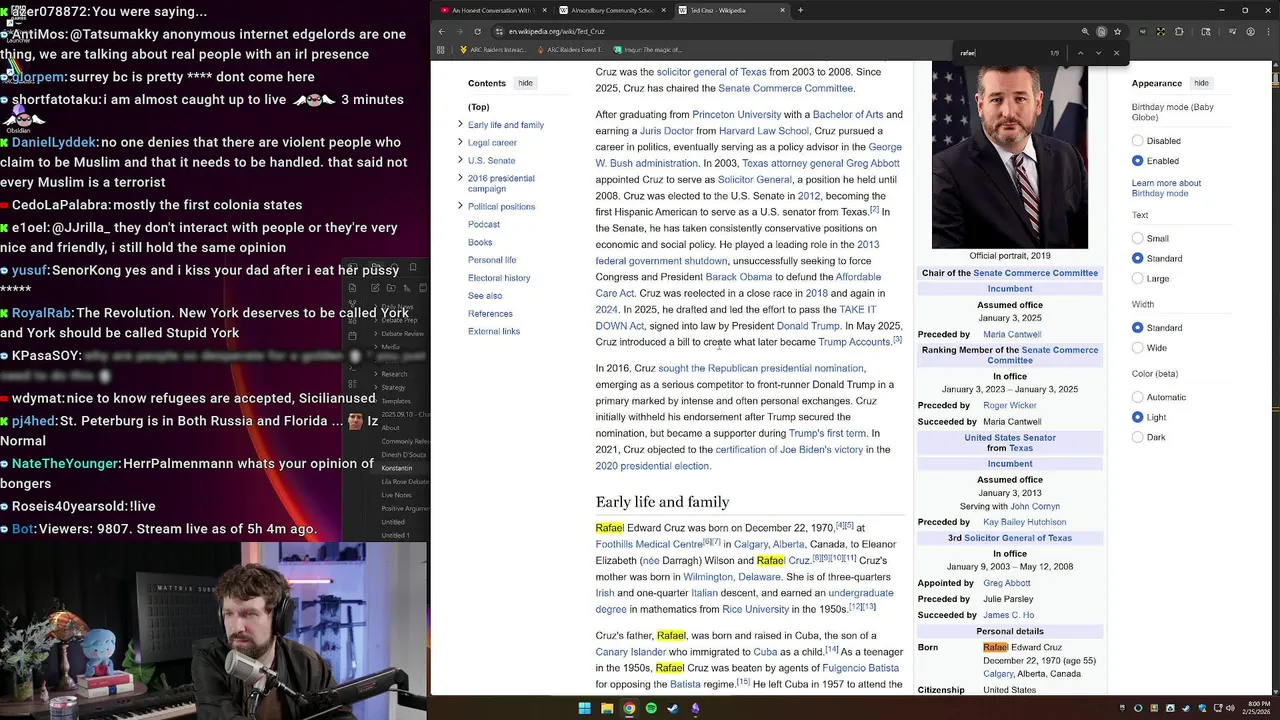Jump to Electoral history in contents
This screenshot has height=720, width=1280.
tap(499, 278)
